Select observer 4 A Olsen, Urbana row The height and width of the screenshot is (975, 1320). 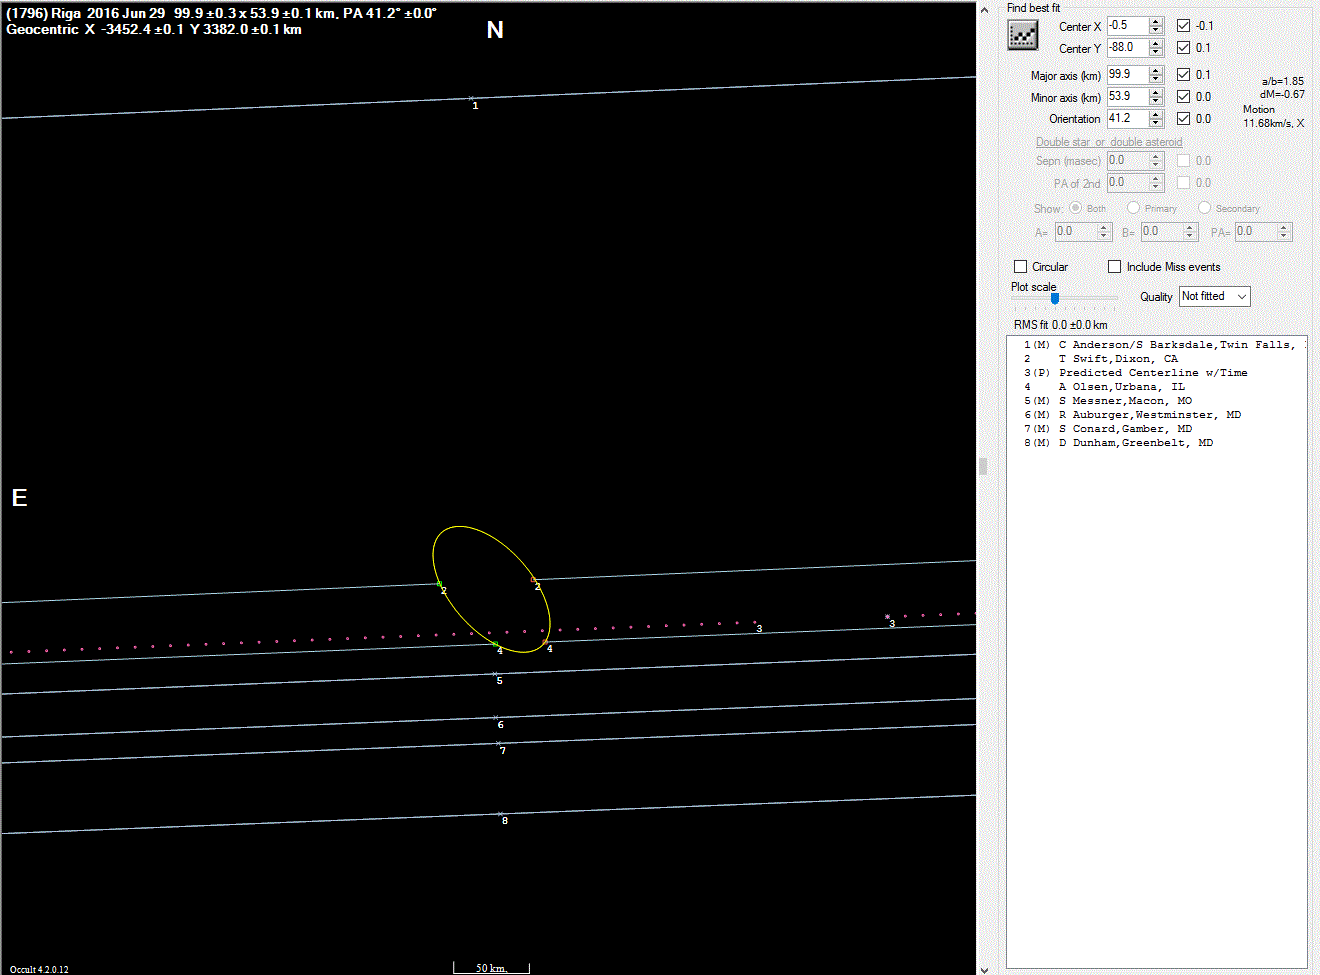click(x=1157, y=387)
